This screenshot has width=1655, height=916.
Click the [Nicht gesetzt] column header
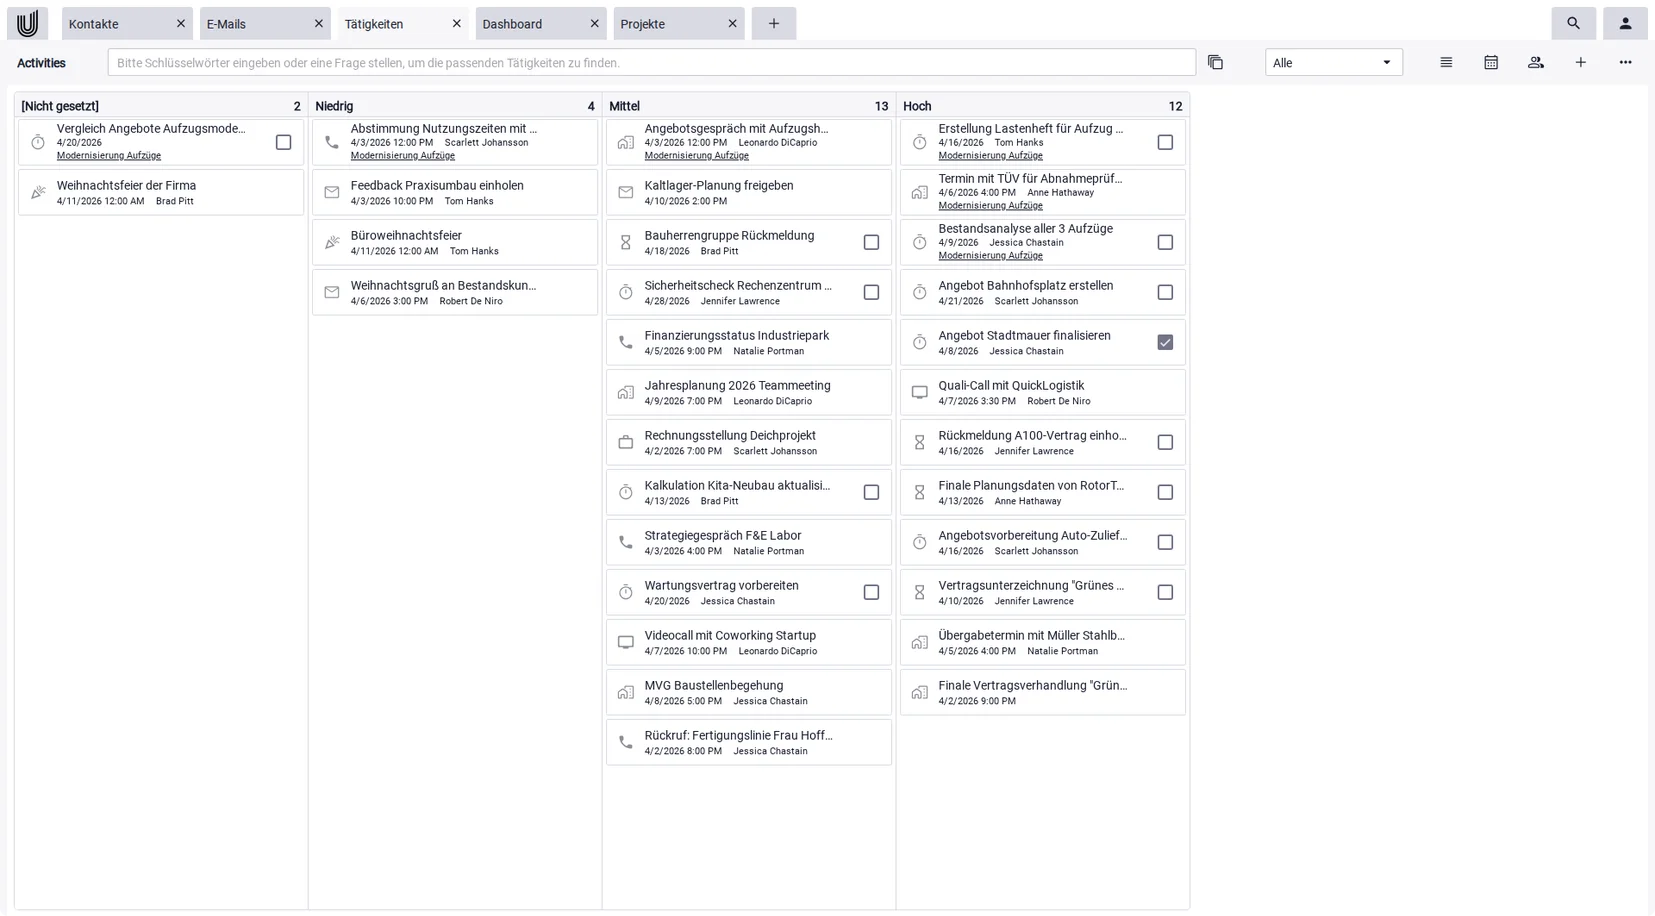(x=161, y=106)
